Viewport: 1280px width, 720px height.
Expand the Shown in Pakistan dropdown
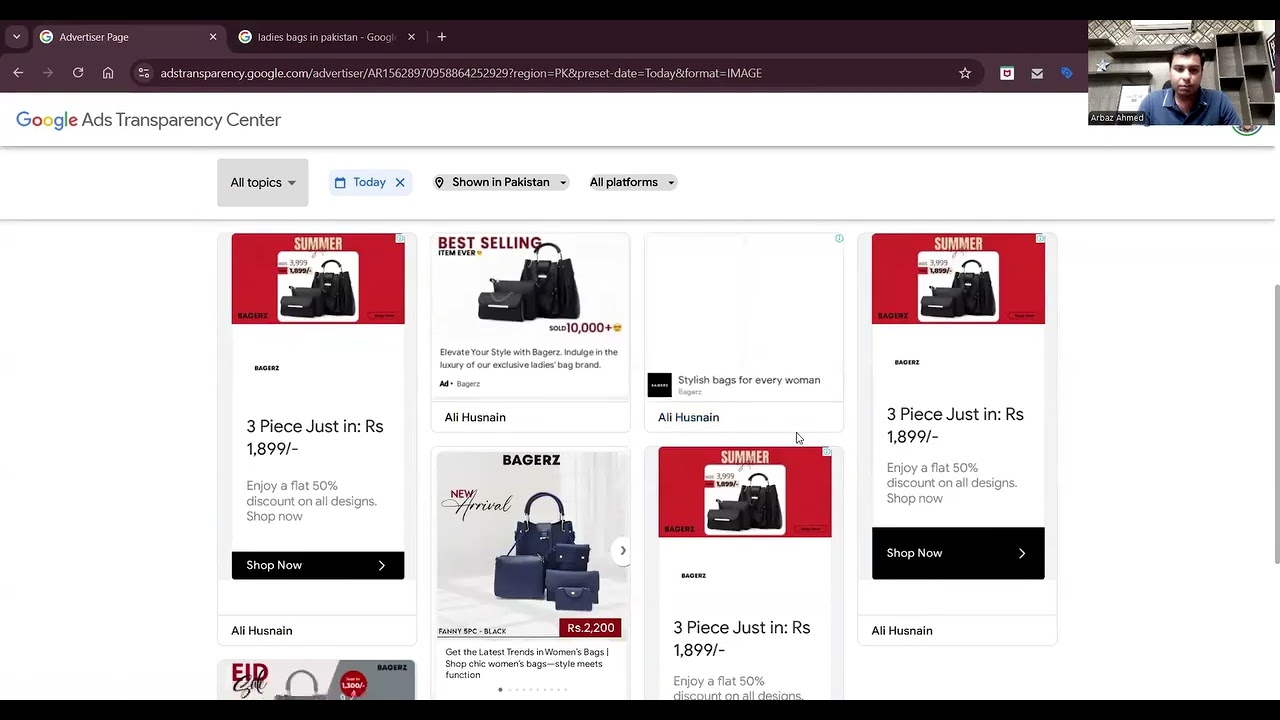(x=501, y=182)
